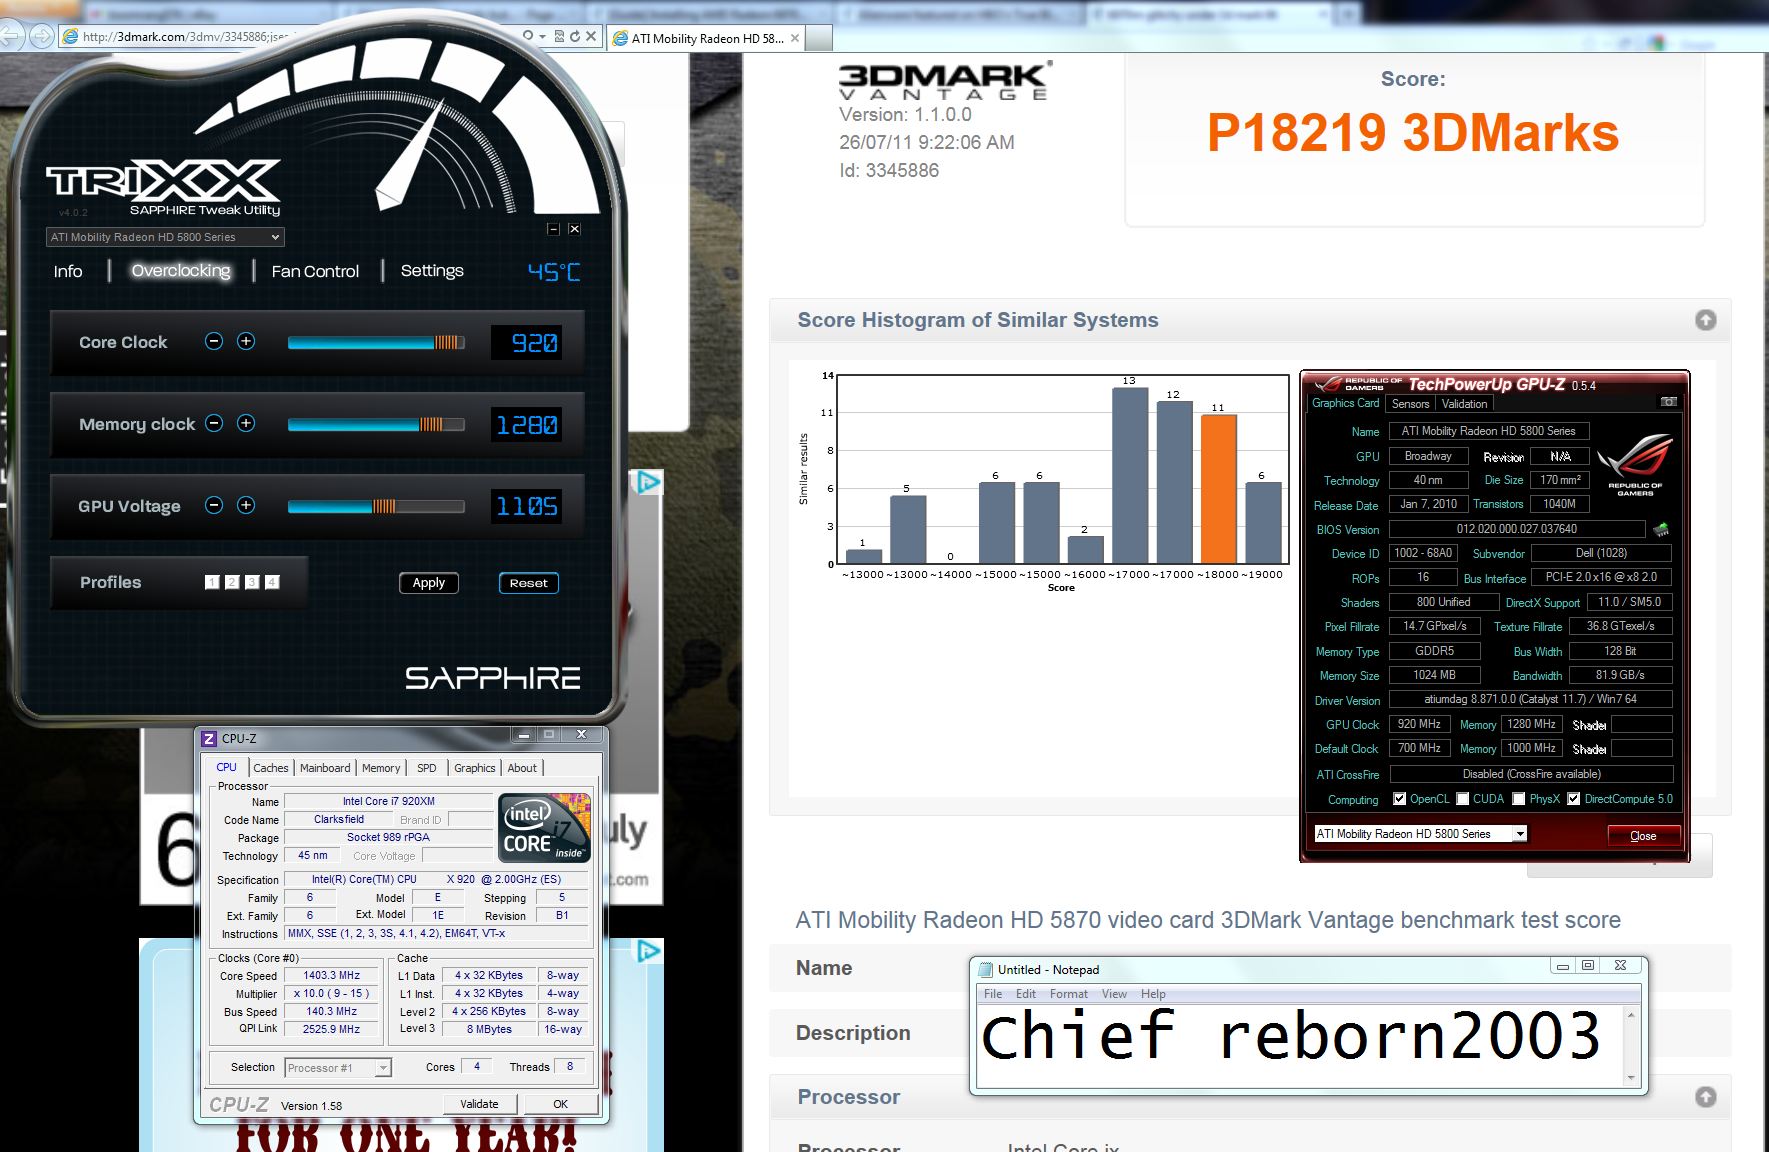1769x1152 pixels.
Task: Select TRIXX Overclocking tab
Action: (181, 271)
